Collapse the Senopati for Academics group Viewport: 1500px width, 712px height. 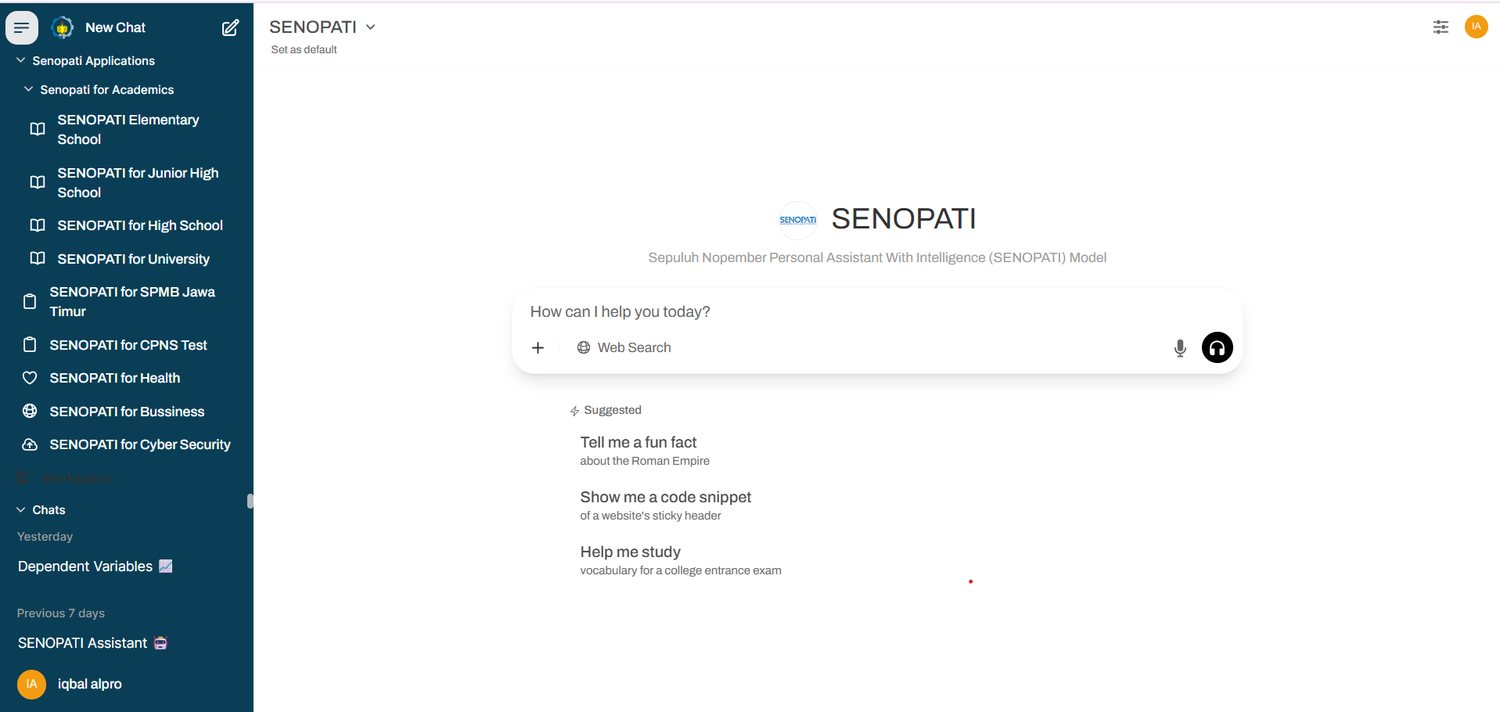point(99,90)
